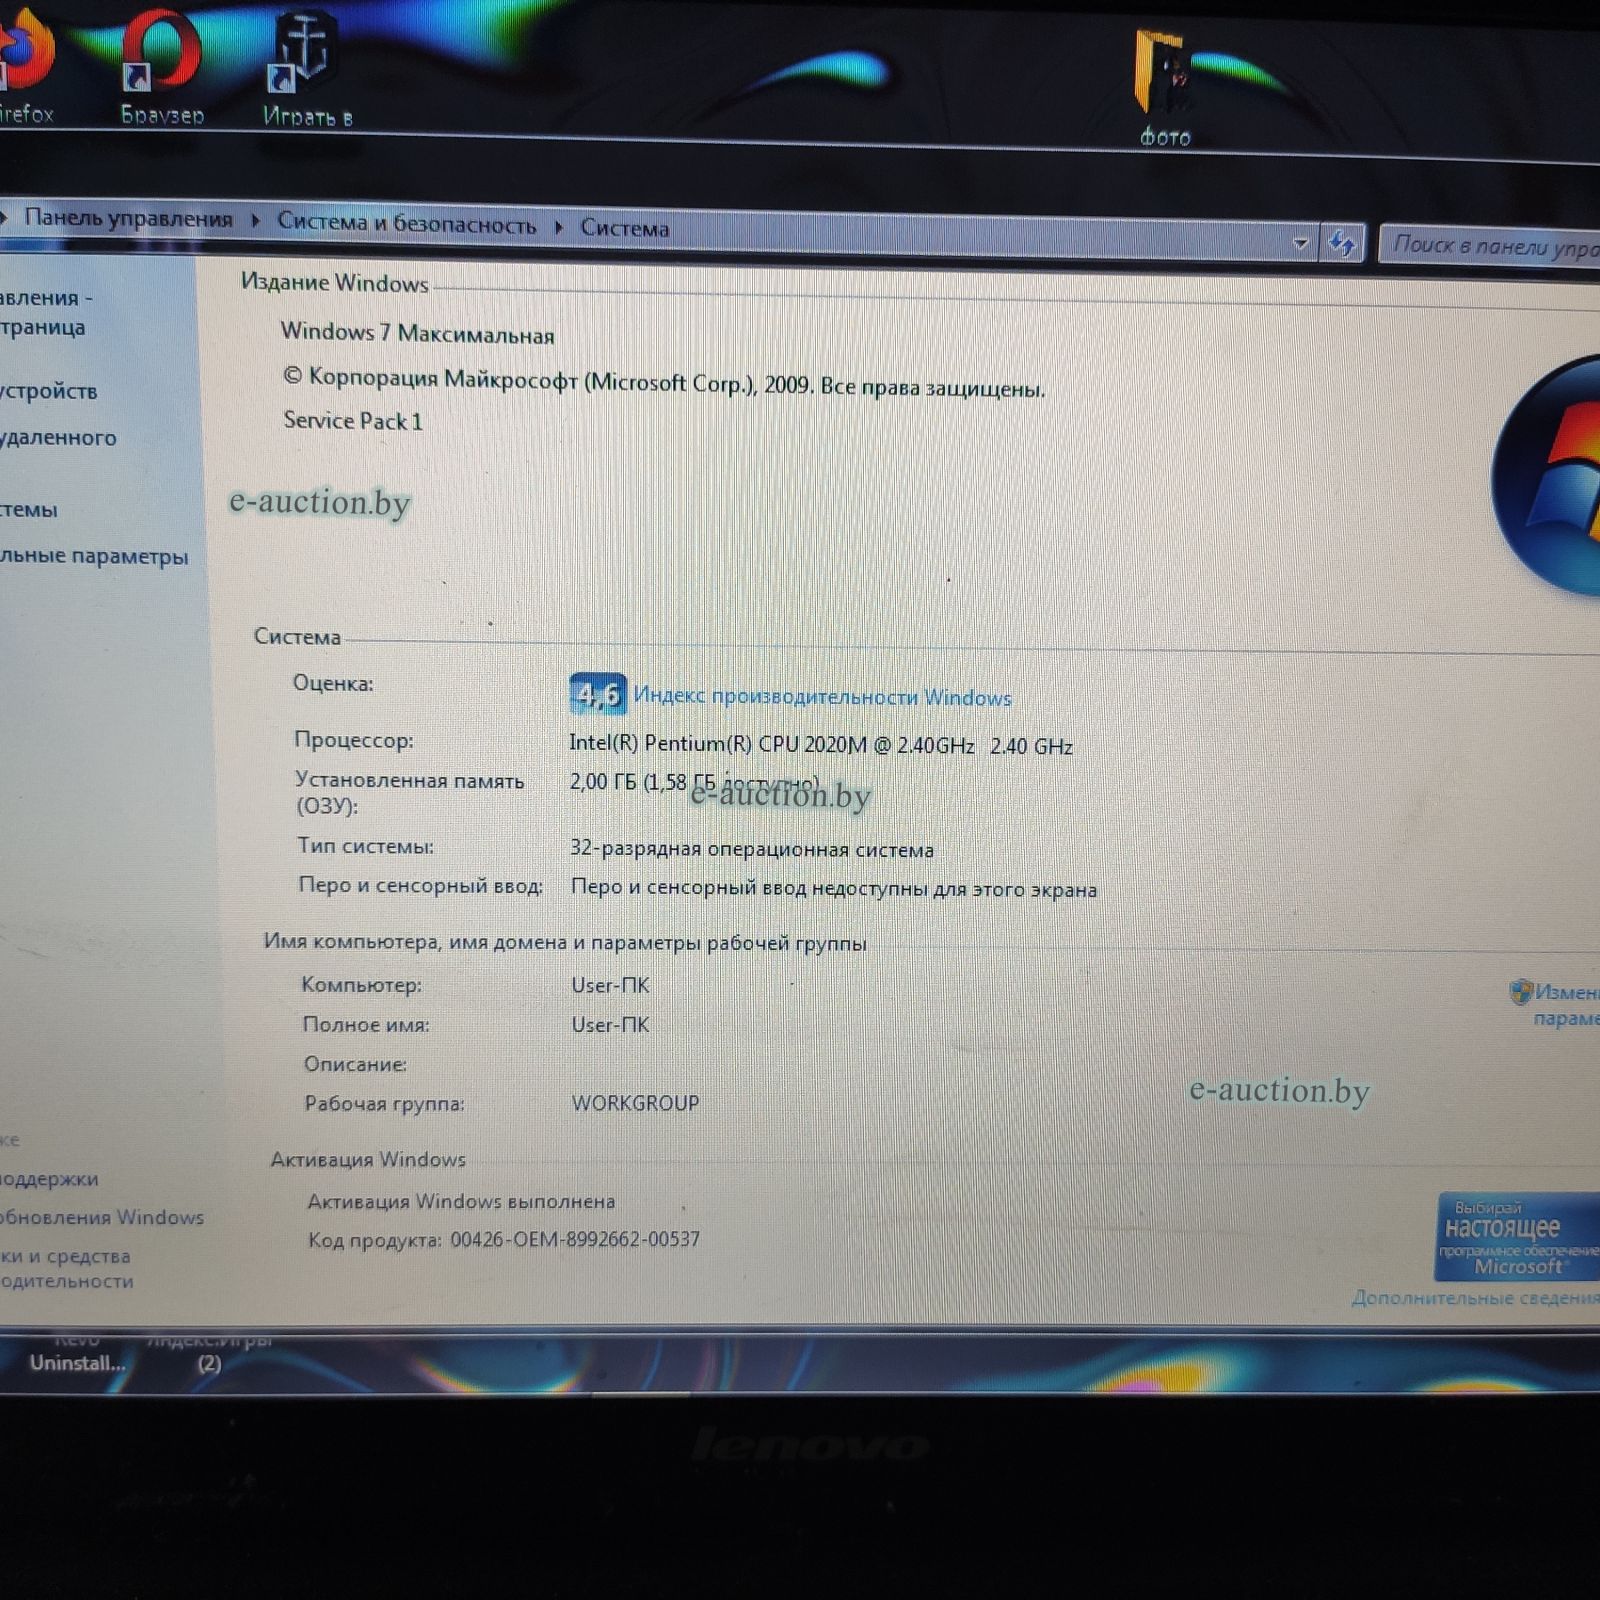Click the address bar refresh icon

pos(1341,242)
